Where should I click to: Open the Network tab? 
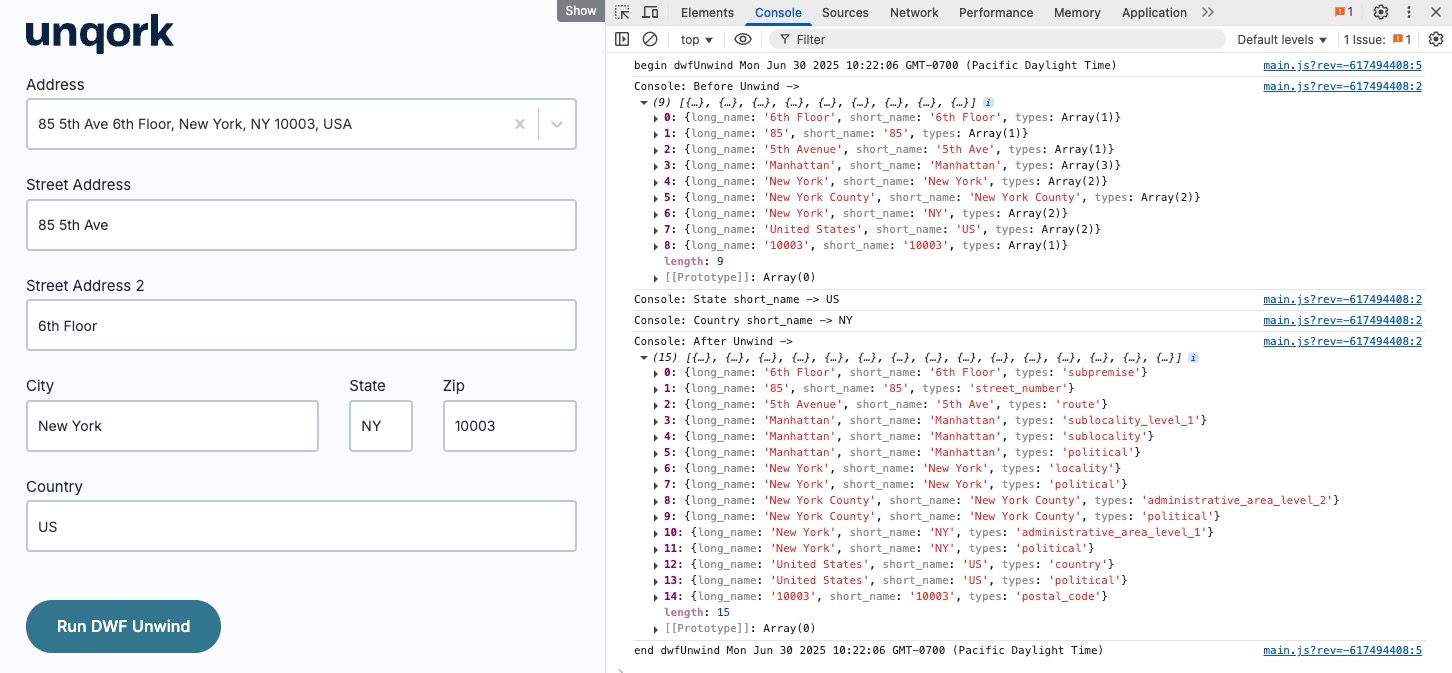[914, 12]
